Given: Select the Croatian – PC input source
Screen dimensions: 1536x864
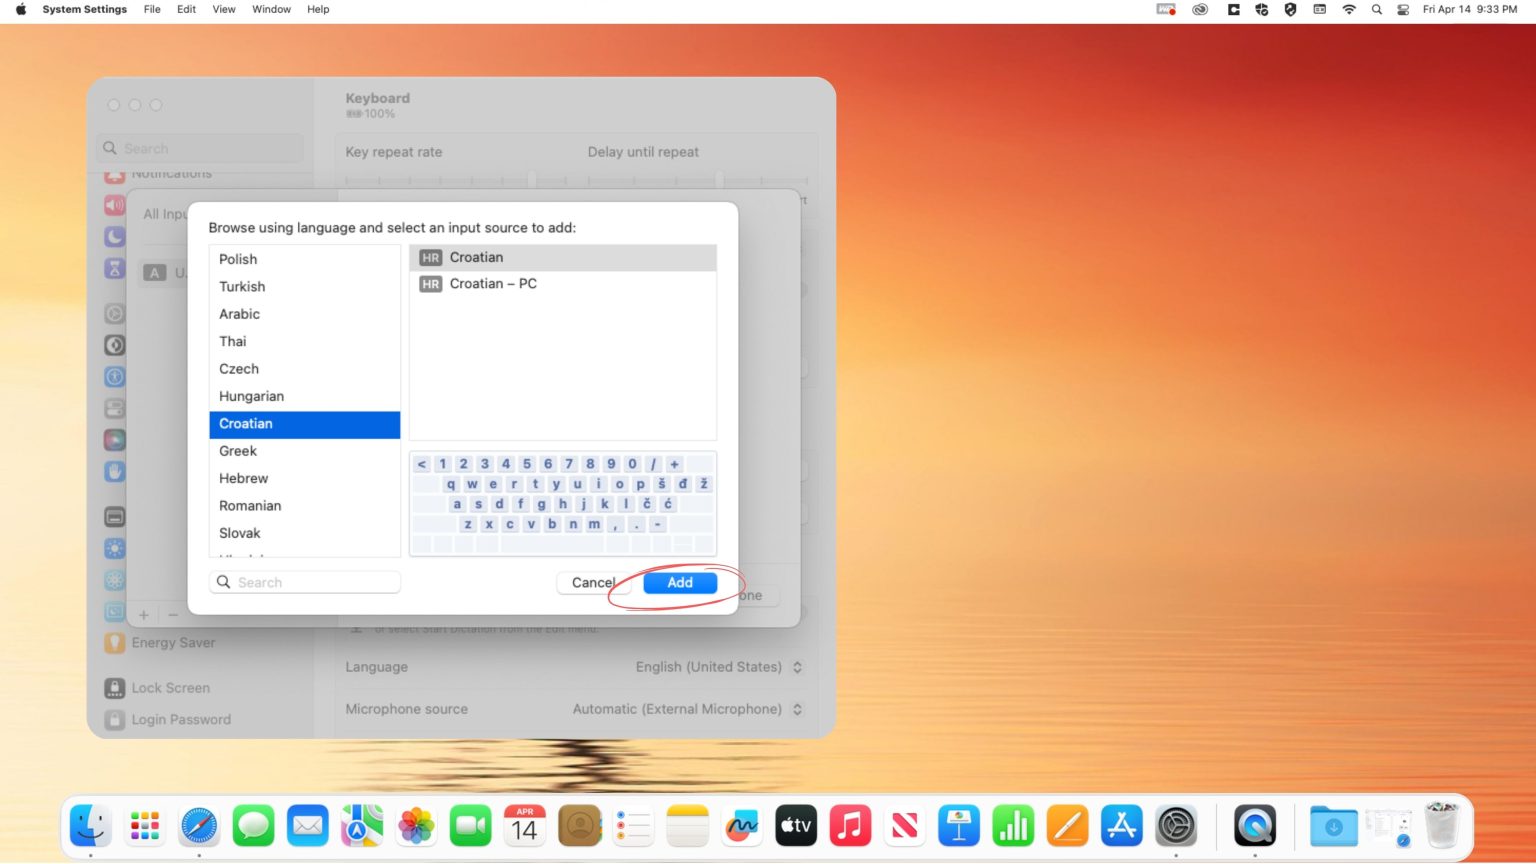Looking at the screenshot, I should point(493,284).
